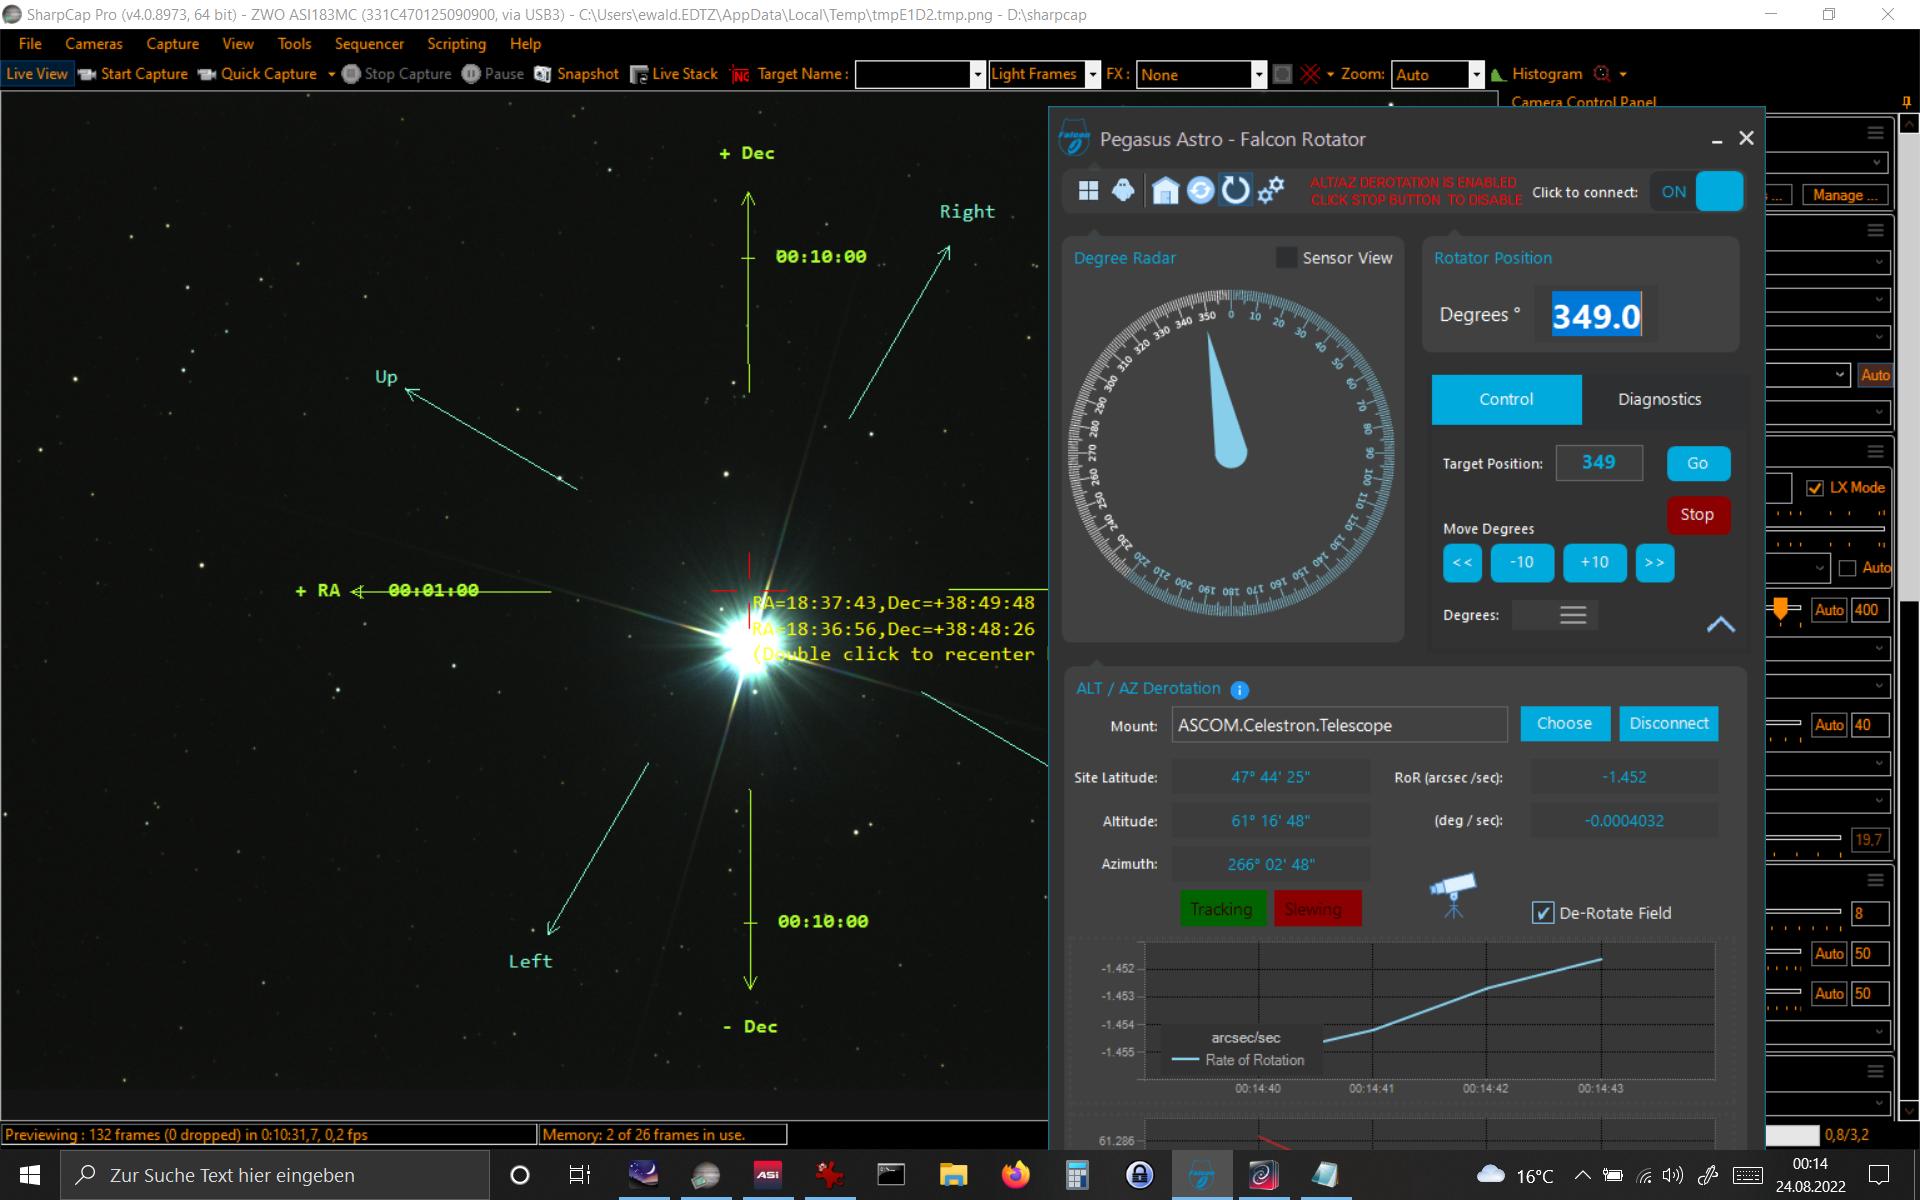Image resolution: width=1920 pixels, height=1200 pixels.
Task: Click the ALT/AZ Derotation info icon
Action: (1239, 690)
